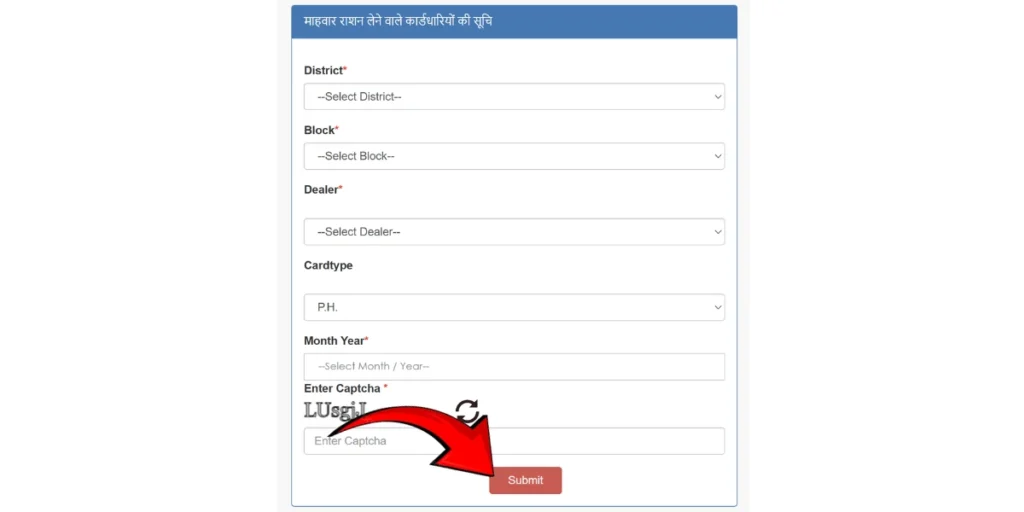Open the Cardtype dropdown showing P.H.

(514, 307)
